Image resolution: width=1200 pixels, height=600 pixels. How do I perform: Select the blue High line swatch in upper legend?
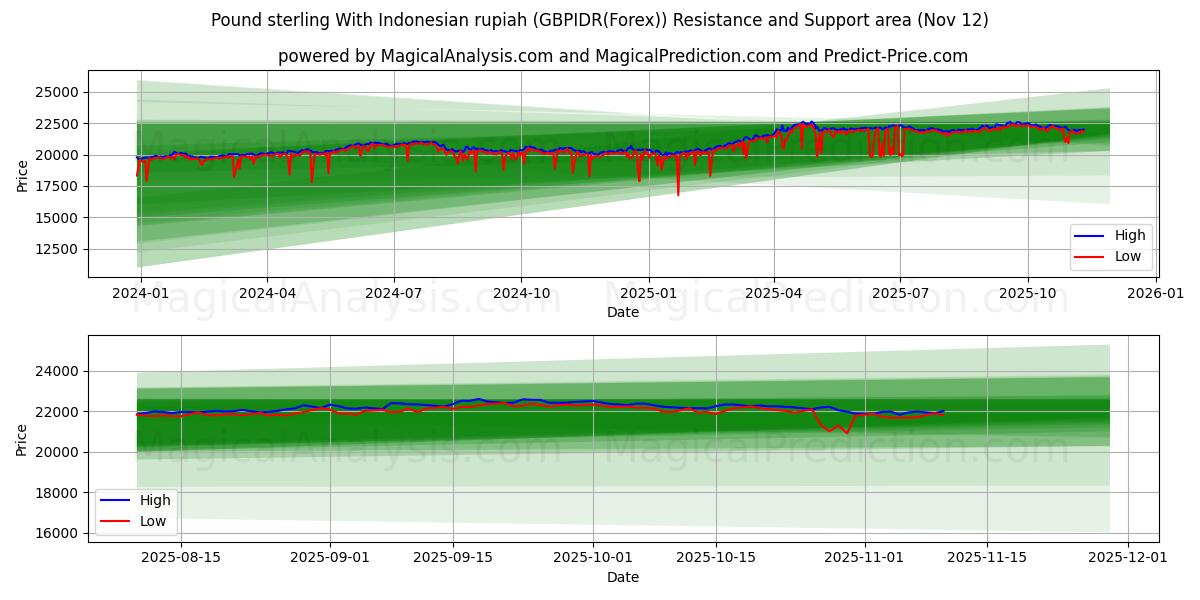tap(1090, 236)
